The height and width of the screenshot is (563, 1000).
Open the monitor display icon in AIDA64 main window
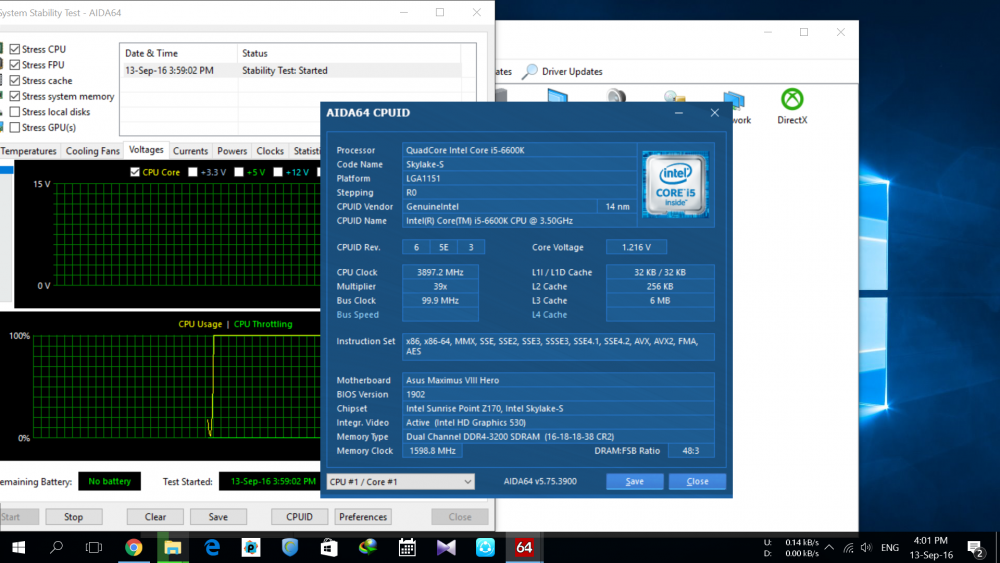tap(557, 96)
